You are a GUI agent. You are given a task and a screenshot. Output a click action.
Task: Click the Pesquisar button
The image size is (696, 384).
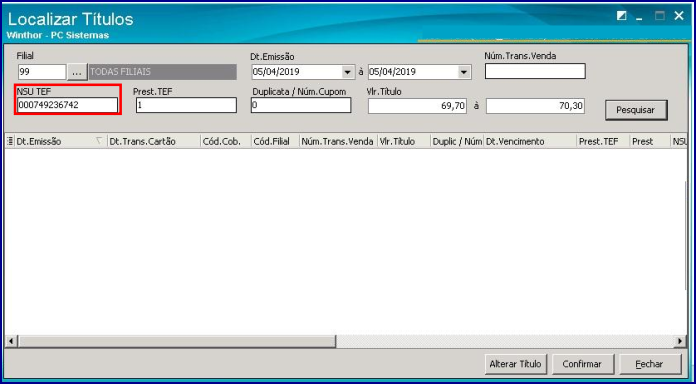click(x=636, y=110)
